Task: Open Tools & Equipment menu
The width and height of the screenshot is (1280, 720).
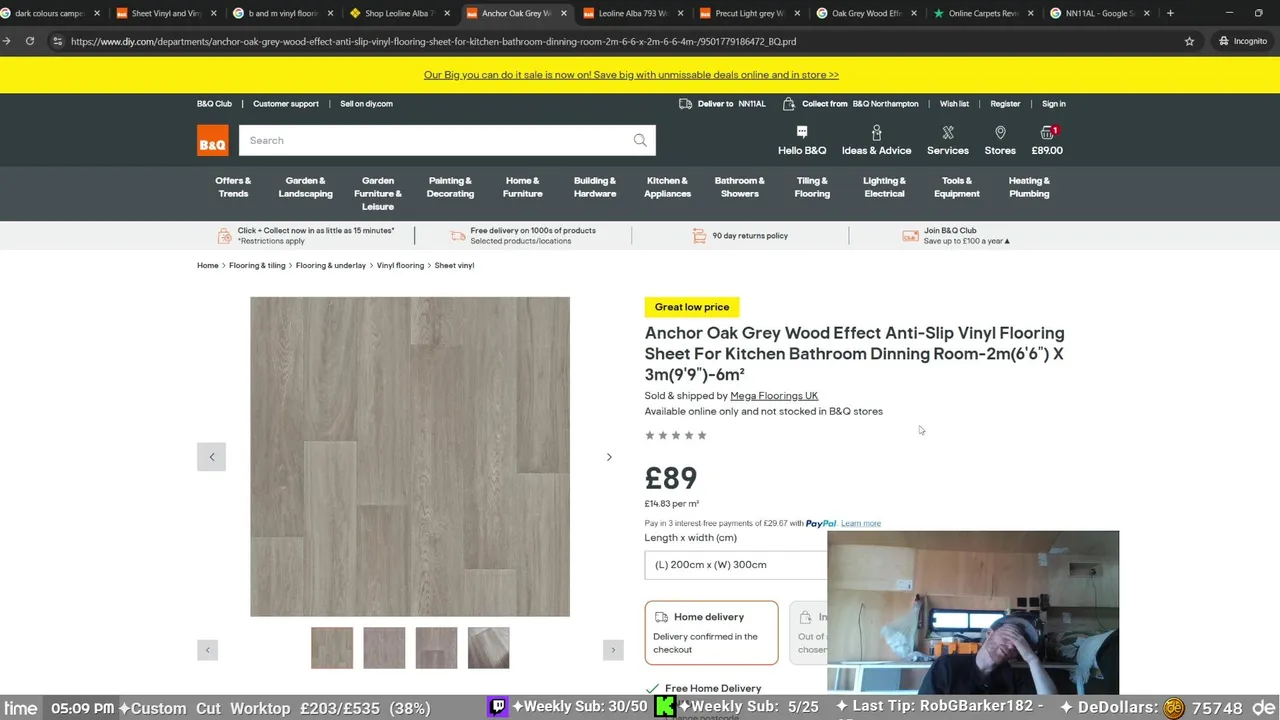Action: [x=957, y=187]
